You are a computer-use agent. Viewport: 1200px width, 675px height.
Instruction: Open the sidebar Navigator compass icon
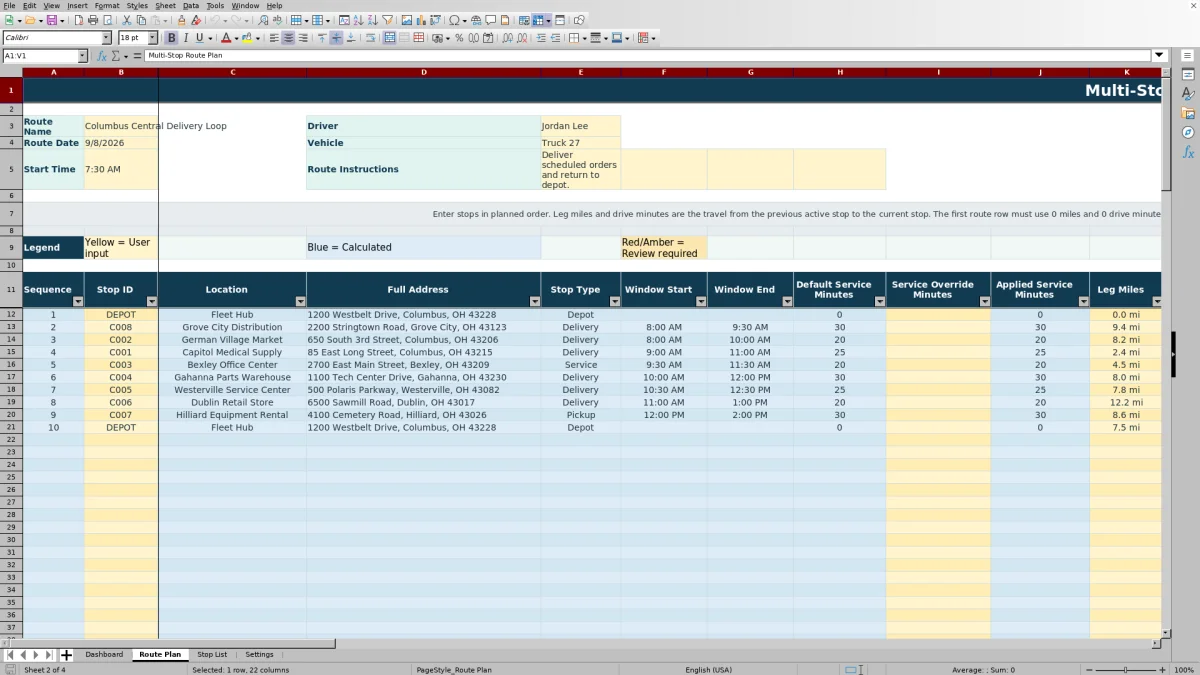tap(1188, 132)
